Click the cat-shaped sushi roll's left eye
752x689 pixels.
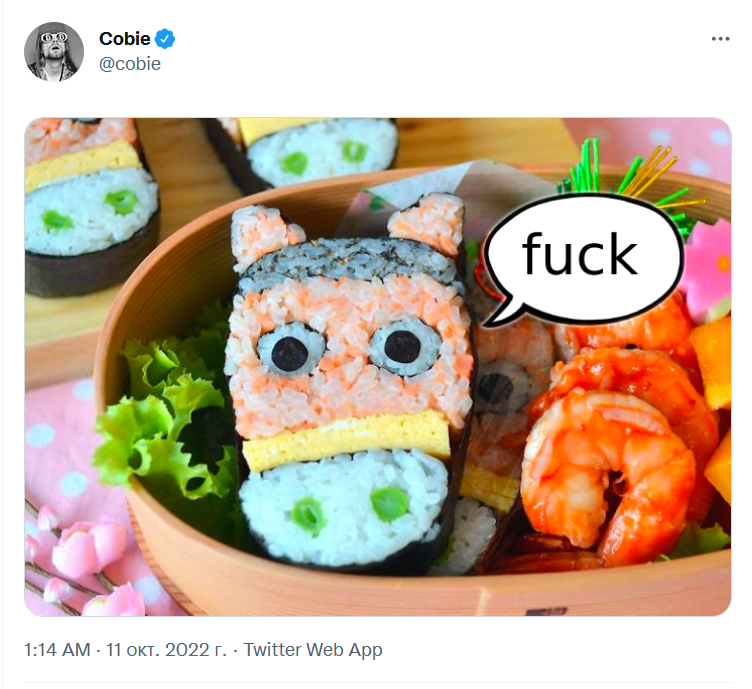tap(292, 348)
